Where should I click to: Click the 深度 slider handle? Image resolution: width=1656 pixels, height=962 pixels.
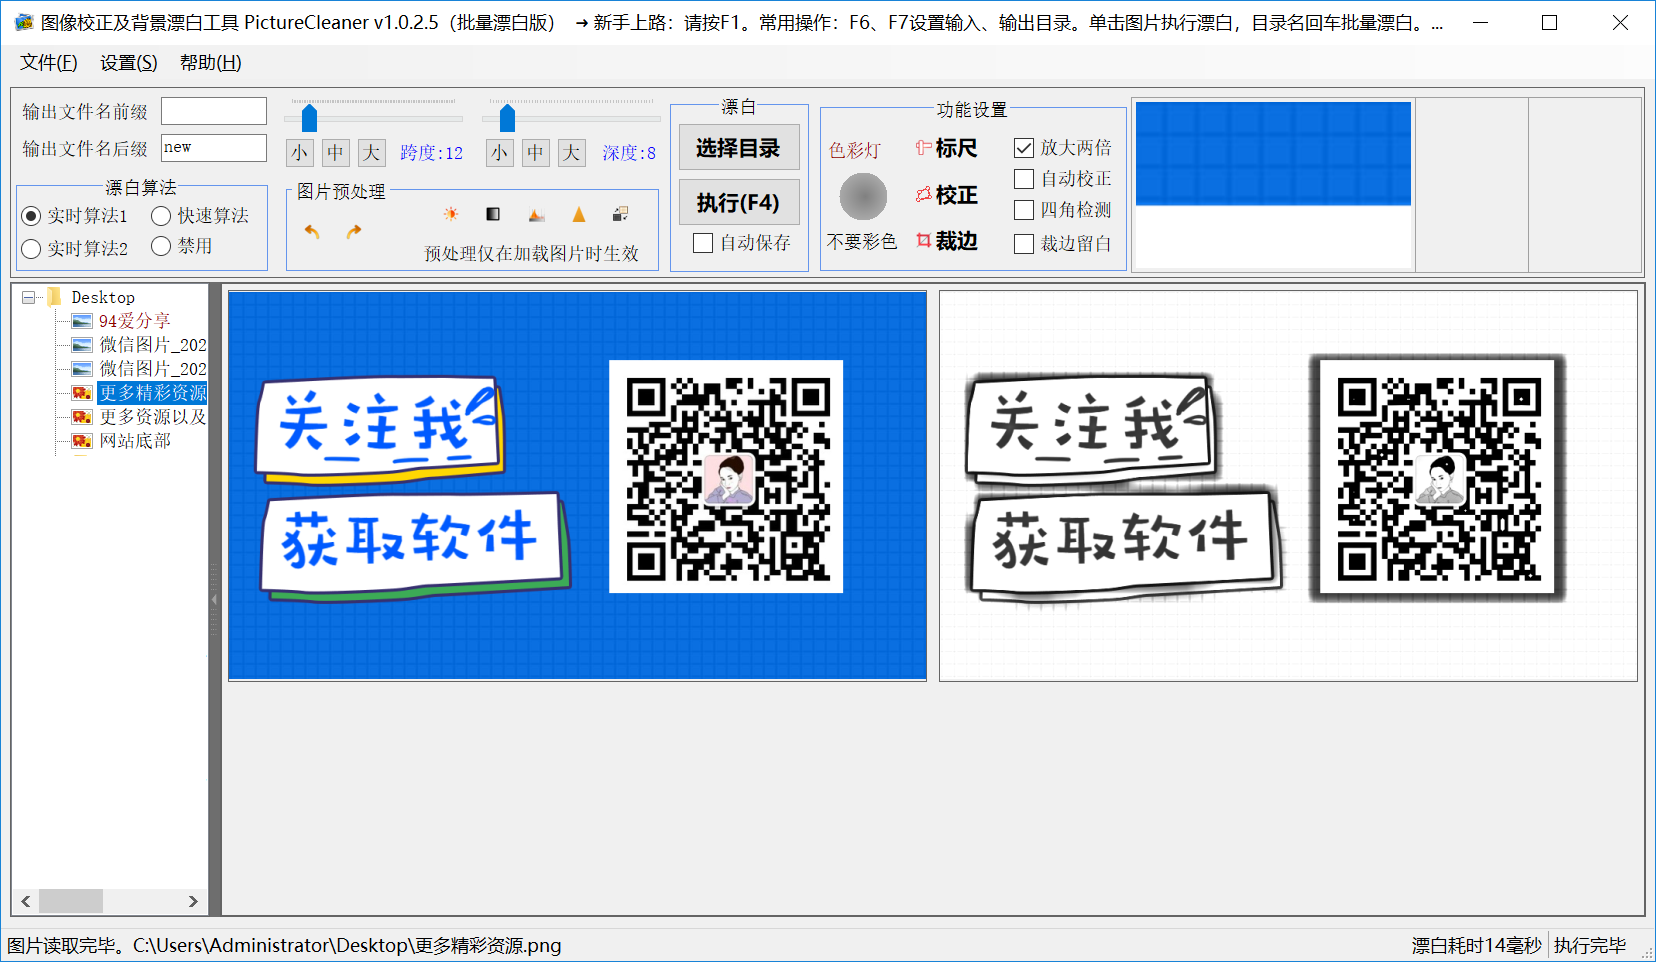pyautogui.click(x=507, y=118)
